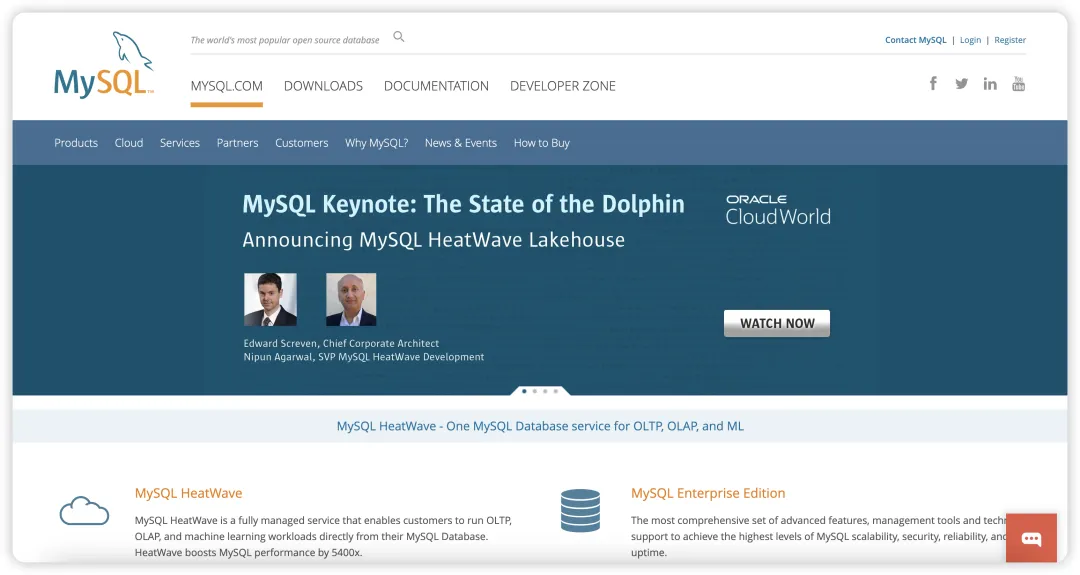This screenshot has width=1080, height=575.
Task: Select the fourth carousel dot
Action: 555,391
